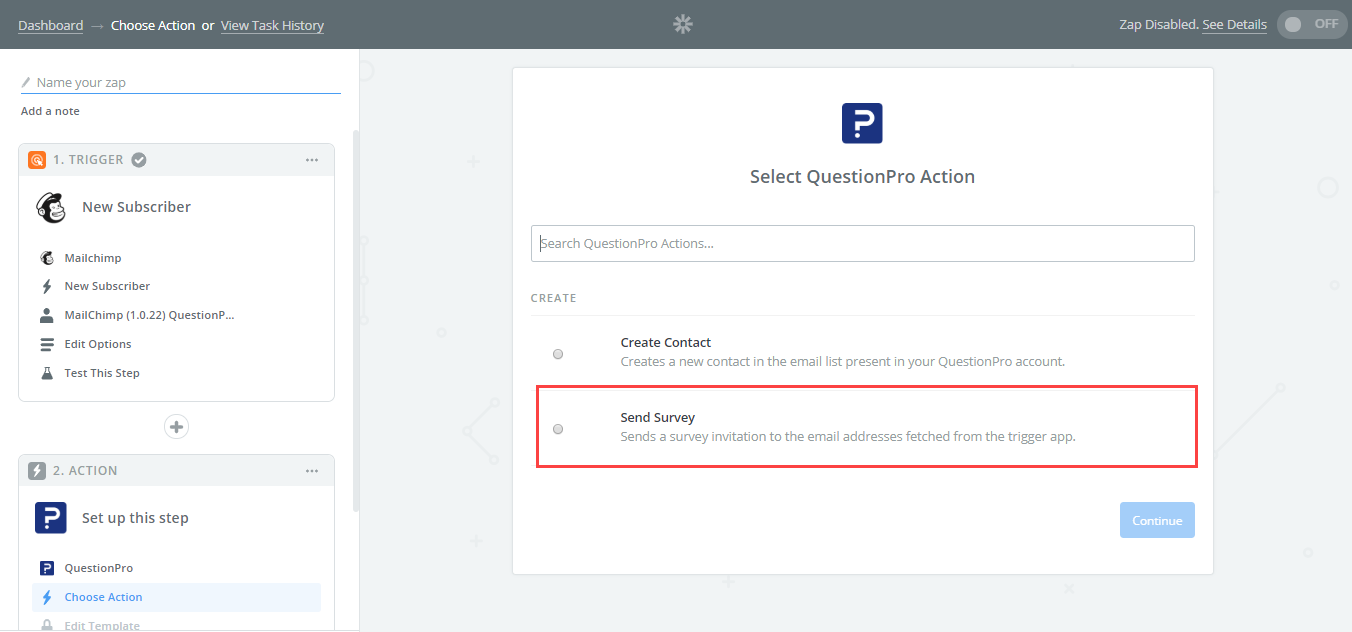Click the Search QuestionPro Actions field
The width and height of the screenshot is (1352, 632).
tap(862, 243)
